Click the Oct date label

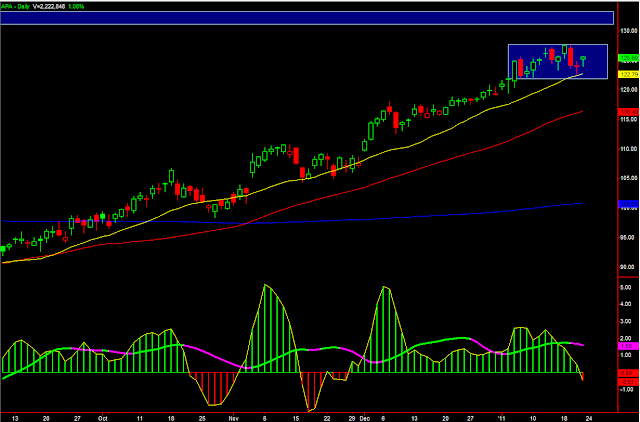pyautogui.click(x=102, y=418)
